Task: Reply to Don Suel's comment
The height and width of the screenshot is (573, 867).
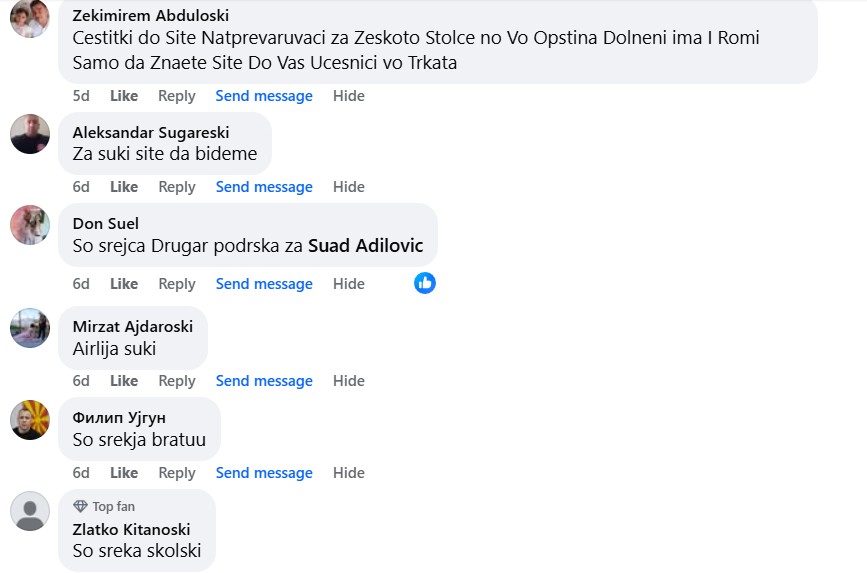Action: 177,284
